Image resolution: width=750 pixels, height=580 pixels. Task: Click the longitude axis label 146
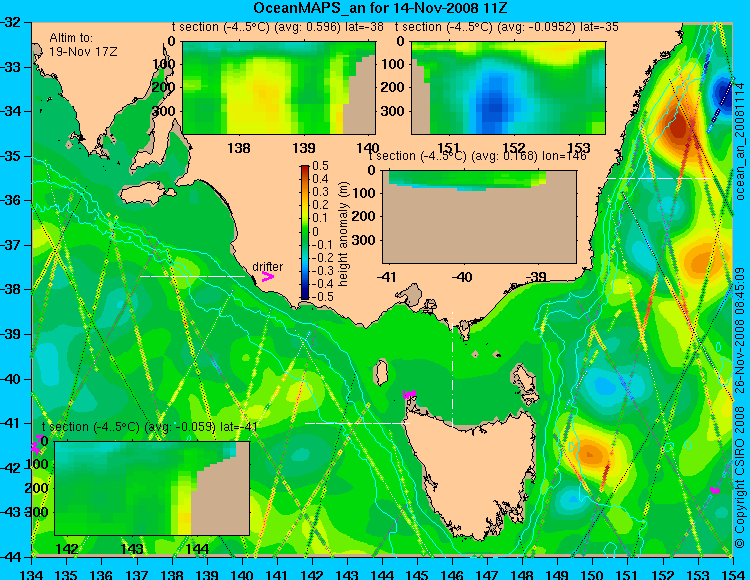pos(452,574)
